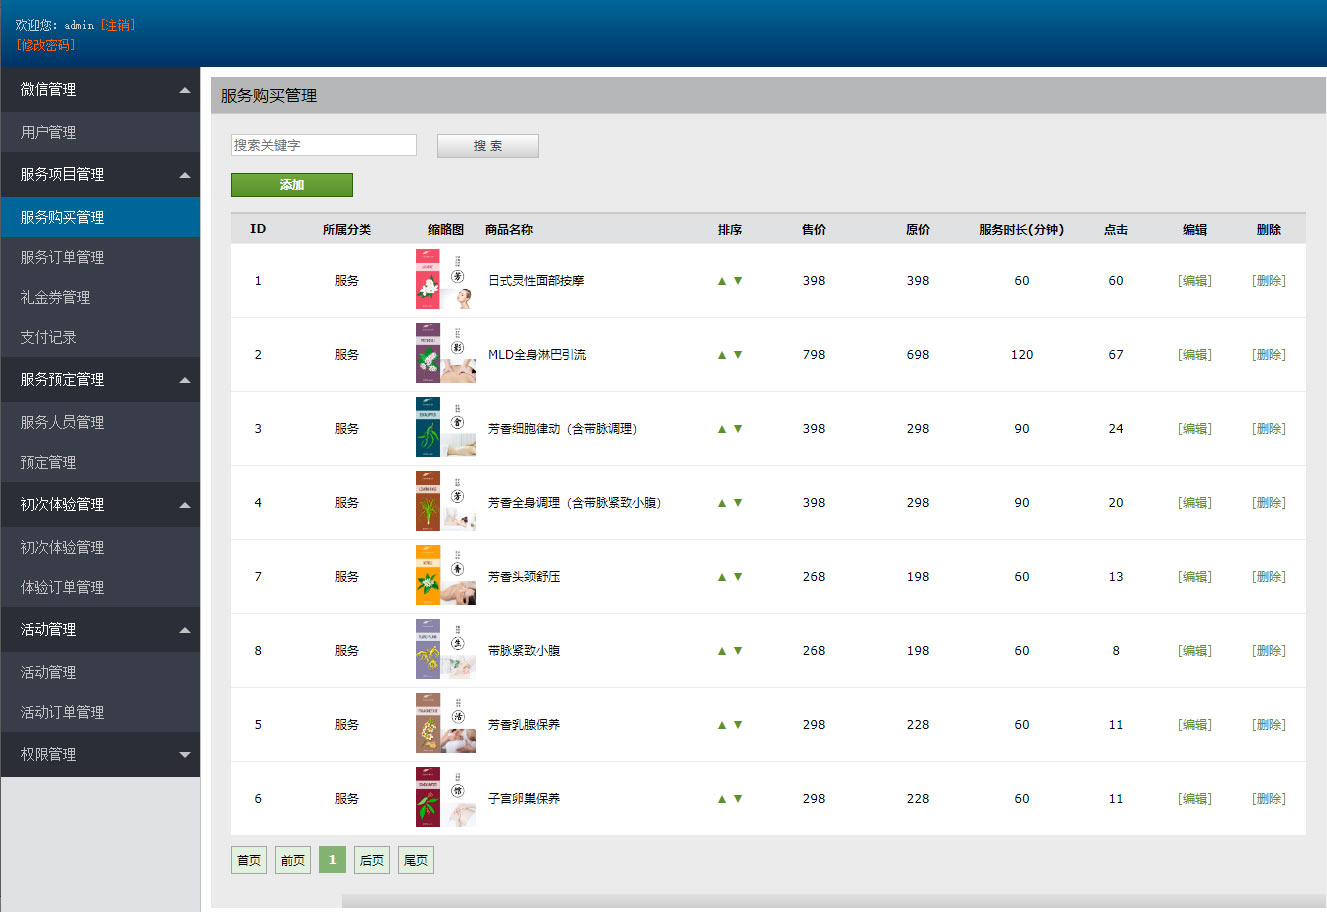Screen dimensions: 1327x913
Task: Delete the 子宫卵巢保养 row via 删除
Action: pyautogui.click(x=1268, y=799)
